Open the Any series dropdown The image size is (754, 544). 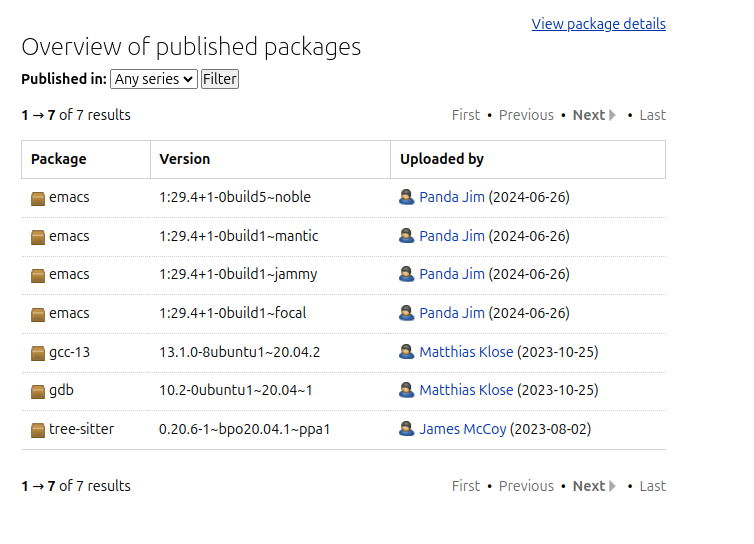click(x=154, y=79)
